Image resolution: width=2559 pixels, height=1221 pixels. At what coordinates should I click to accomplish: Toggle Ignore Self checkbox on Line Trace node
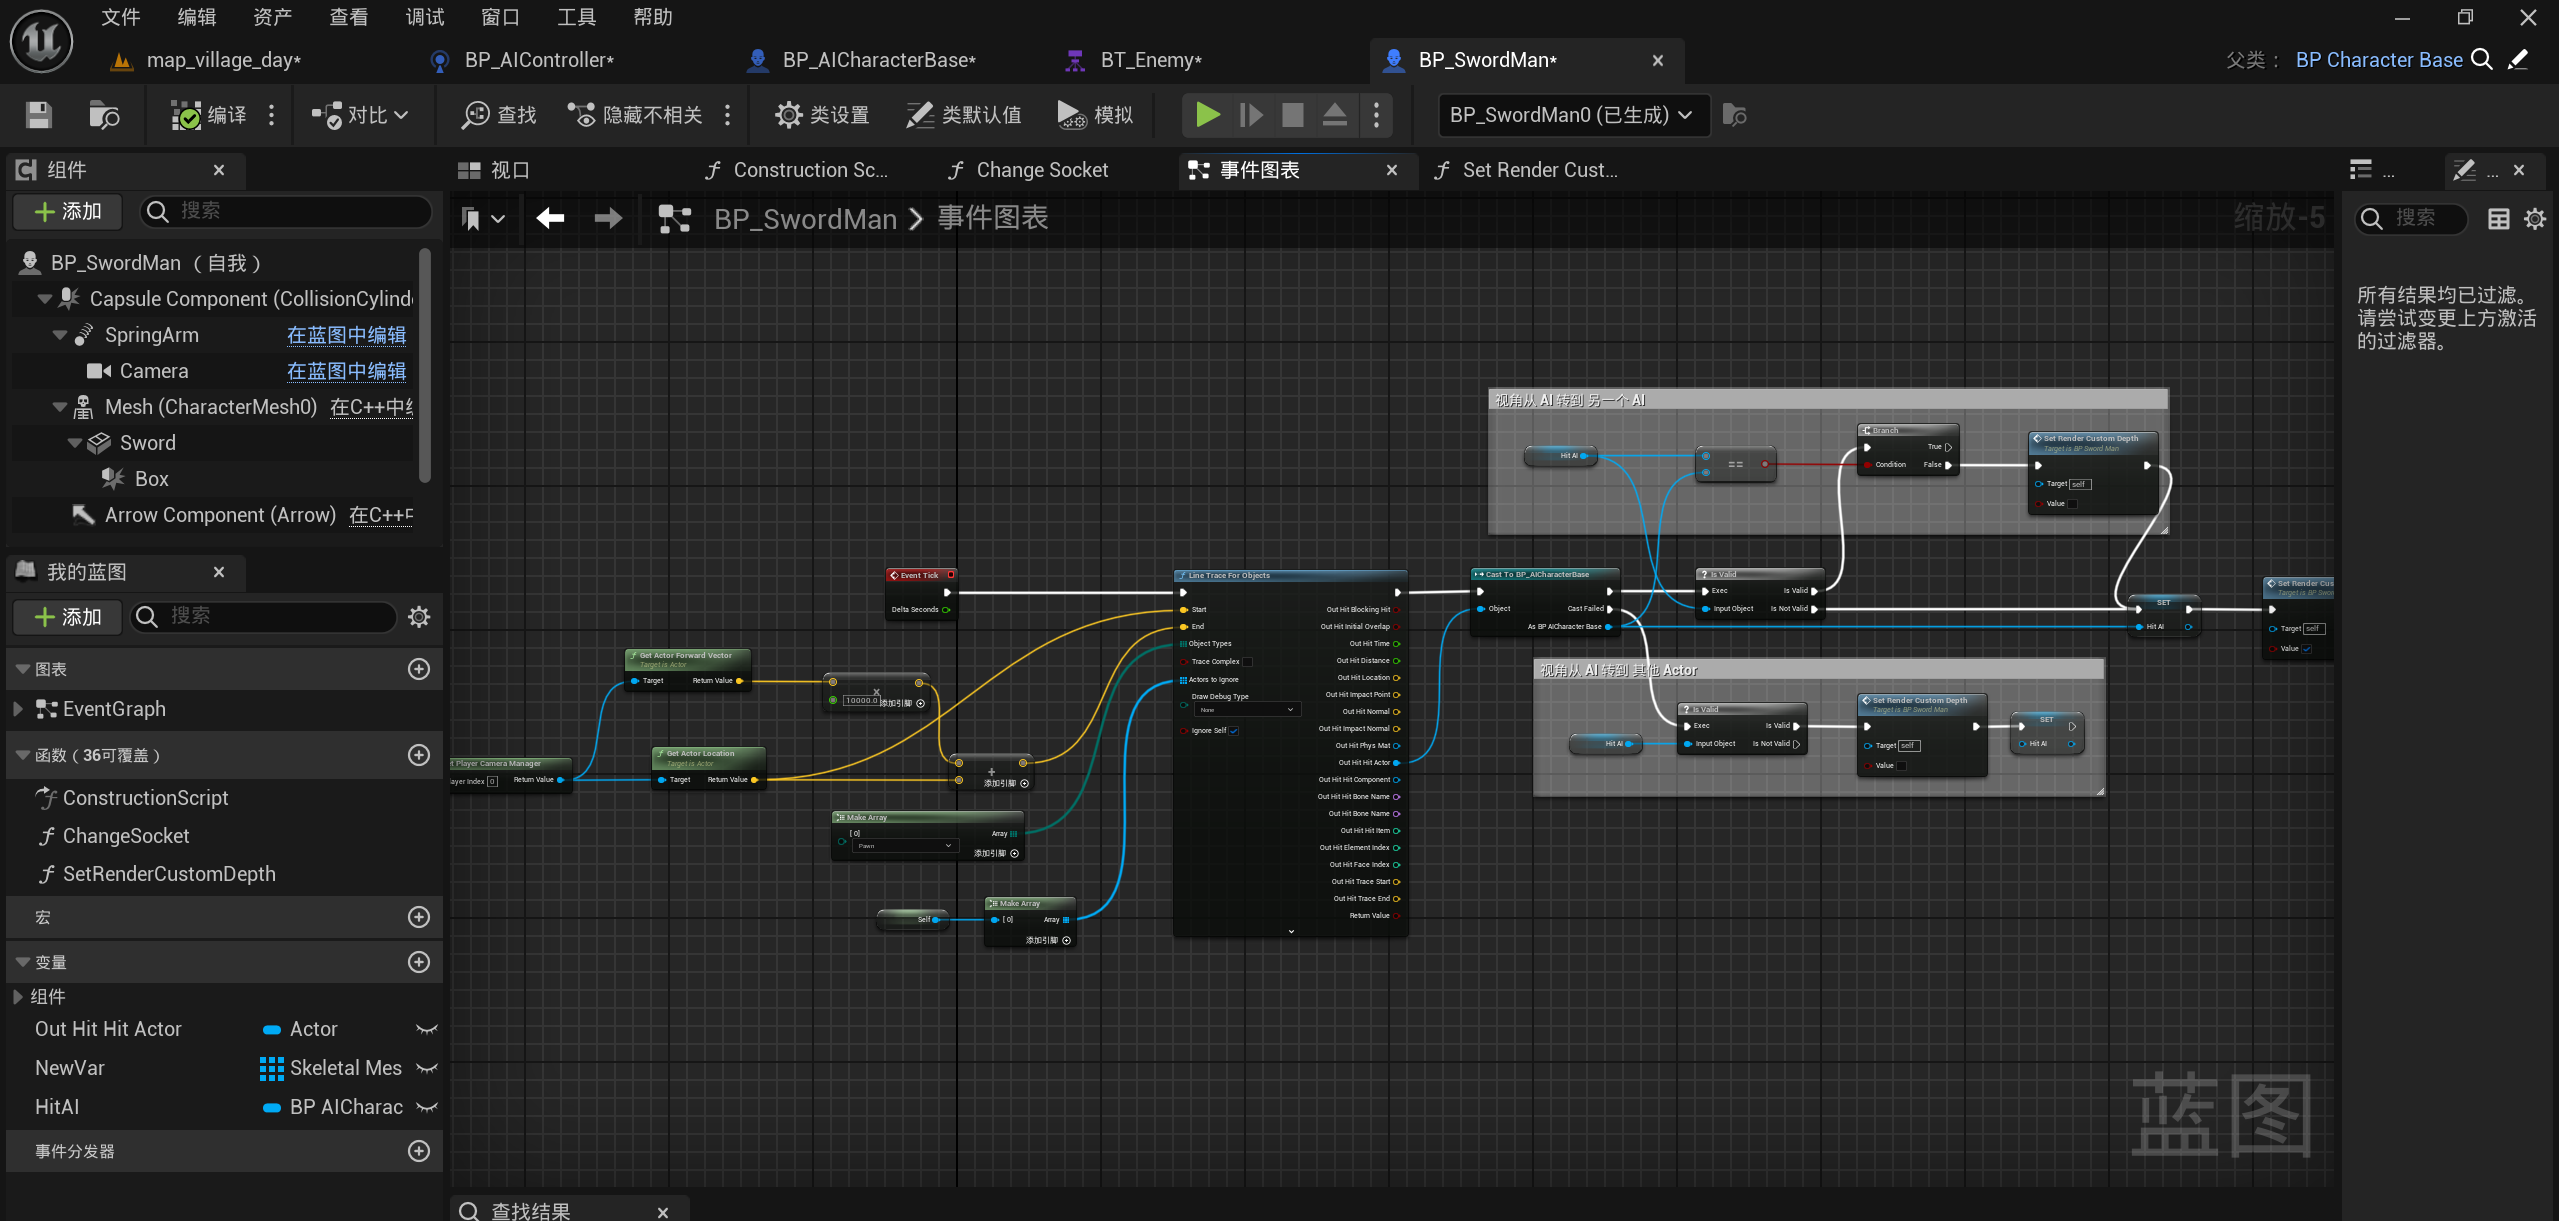point(1234,731)
